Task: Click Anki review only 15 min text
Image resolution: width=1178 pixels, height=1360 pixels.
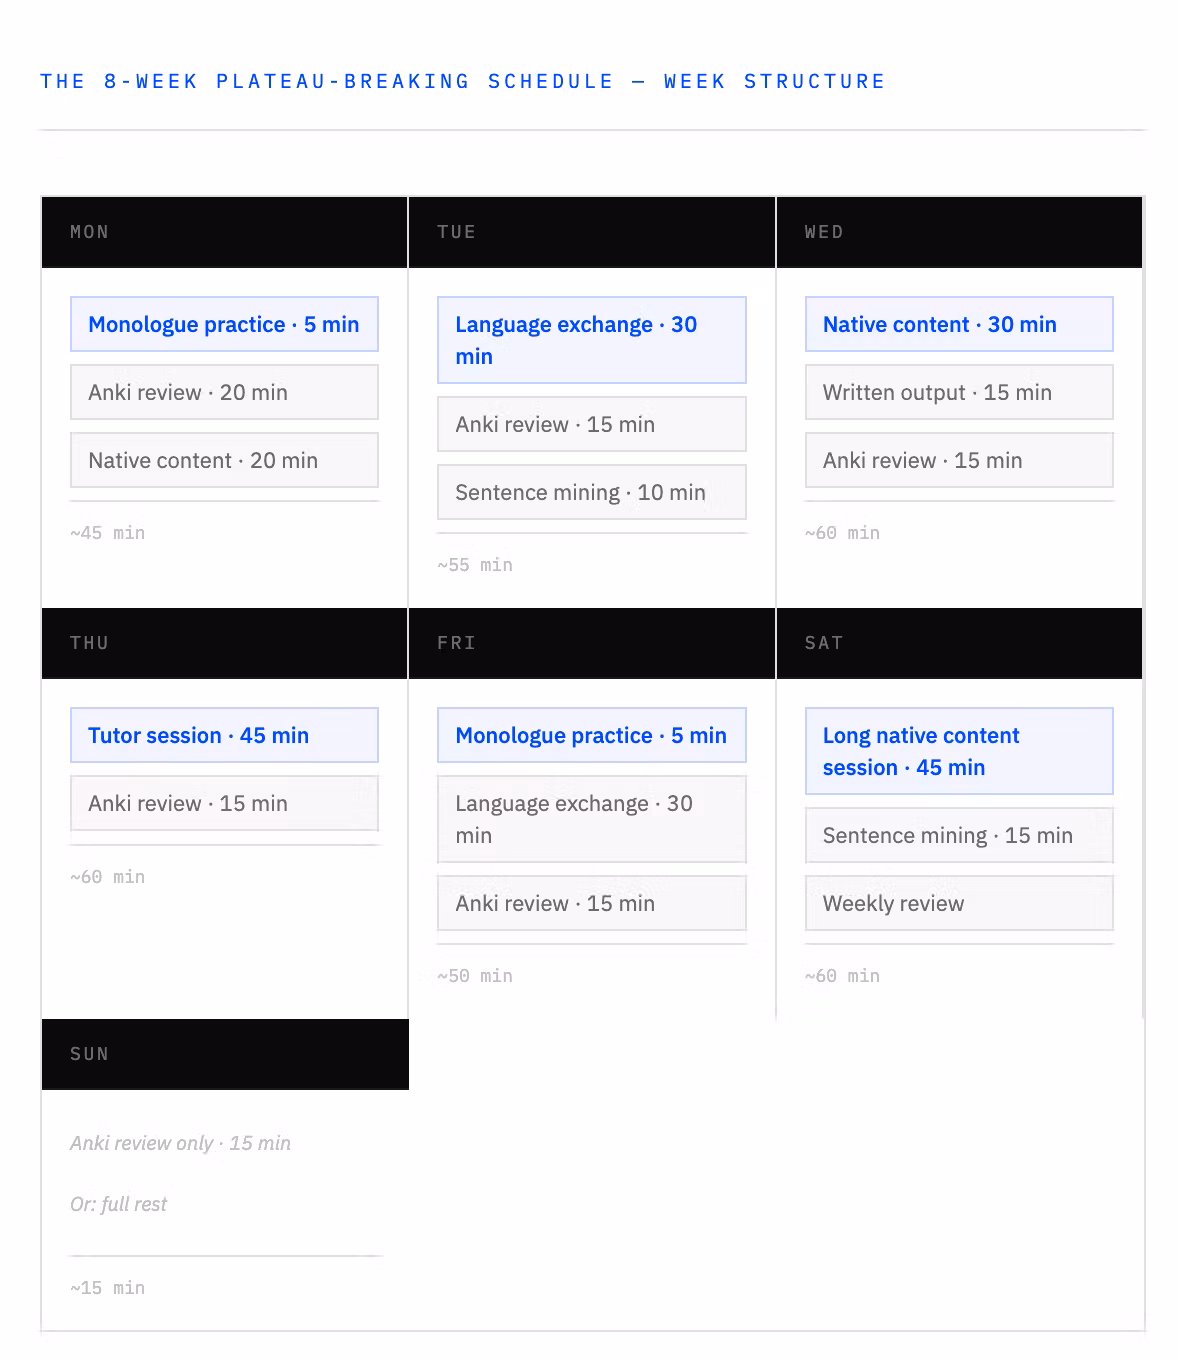Action: pos(180,1143)
